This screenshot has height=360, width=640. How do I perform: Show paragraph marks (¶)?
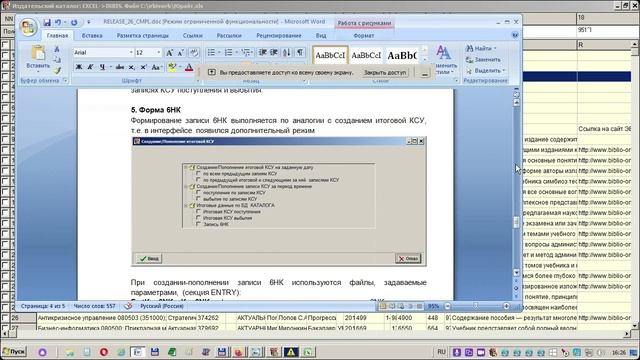click(300, 52)
